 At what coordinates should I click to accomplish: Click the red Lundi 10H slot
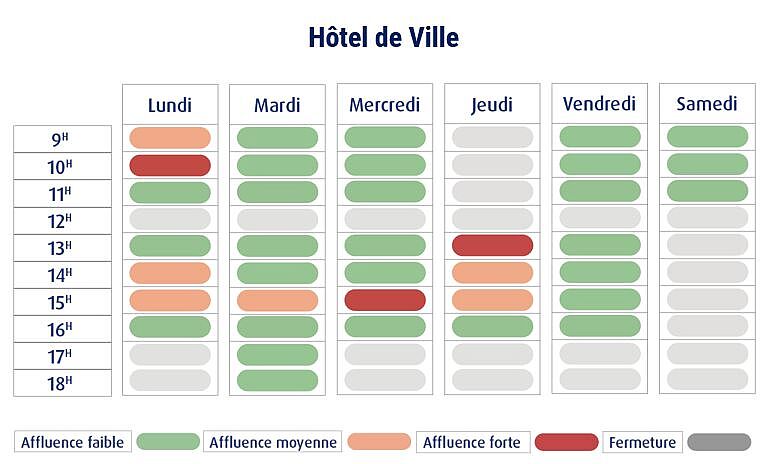pos(170,166)
